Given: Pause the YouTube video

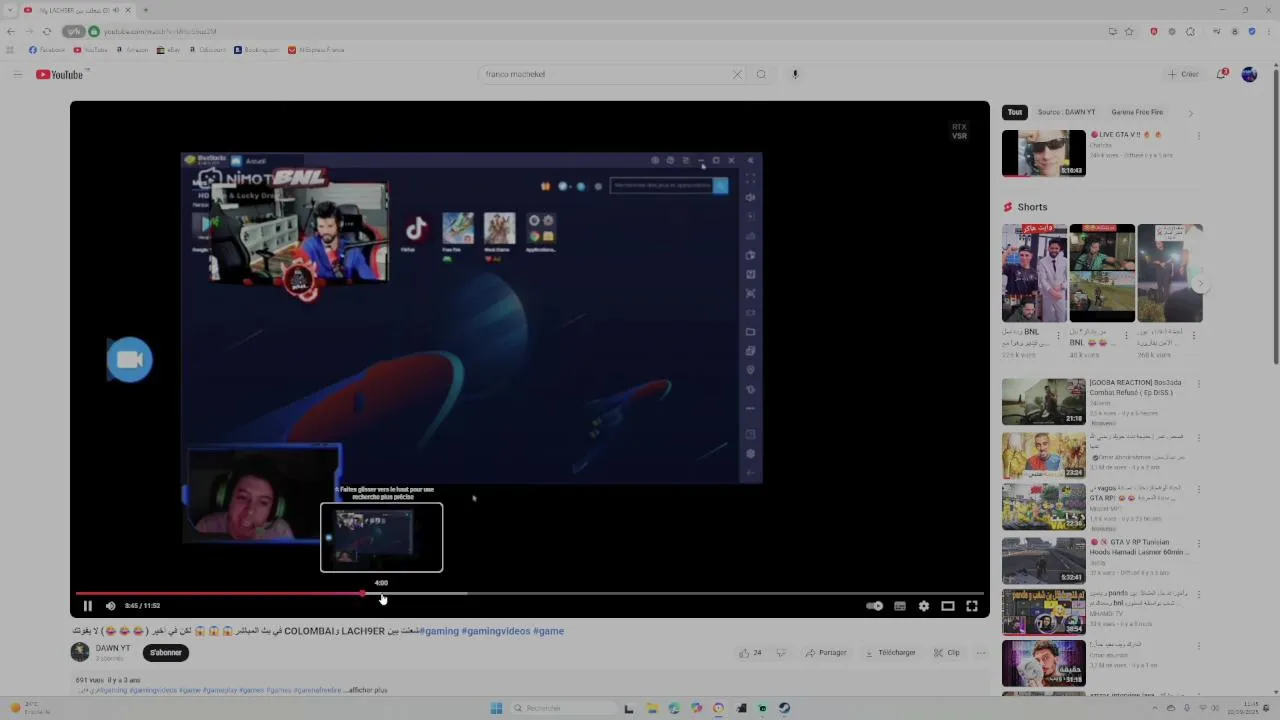Looking at the screenshot, I should 87,605.
